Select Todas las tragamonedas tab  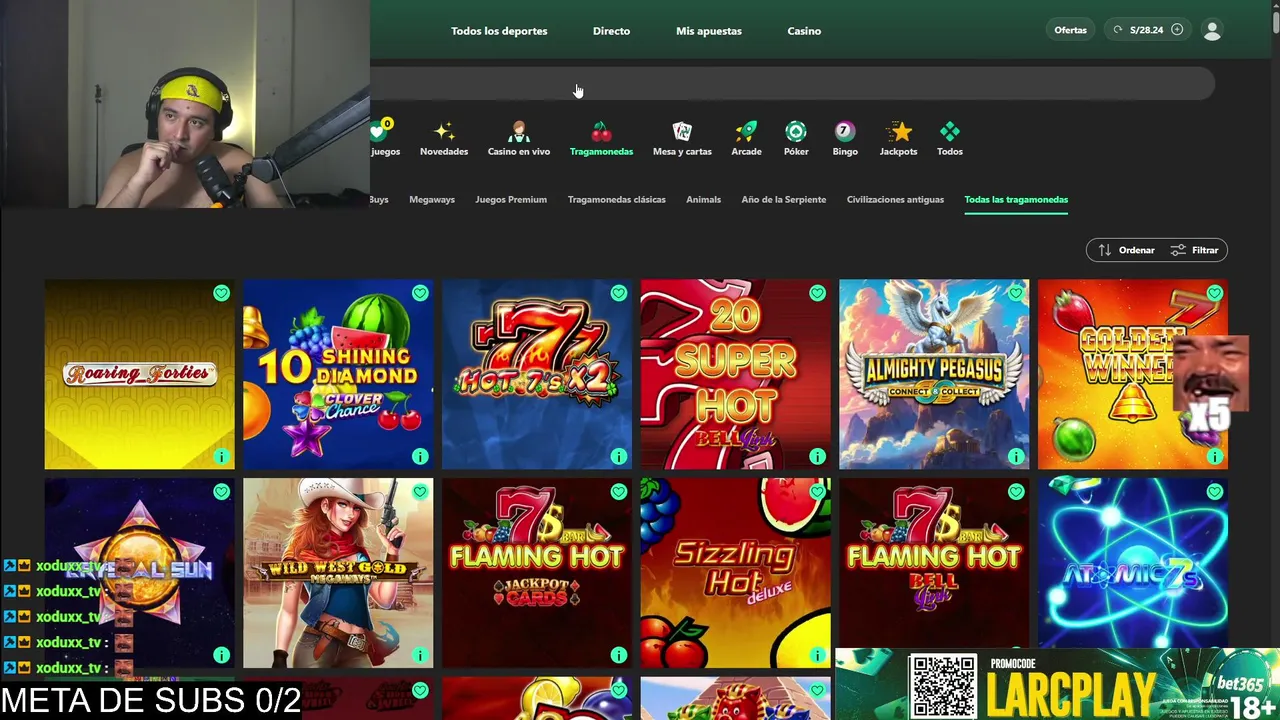[x=1016, y=200]
